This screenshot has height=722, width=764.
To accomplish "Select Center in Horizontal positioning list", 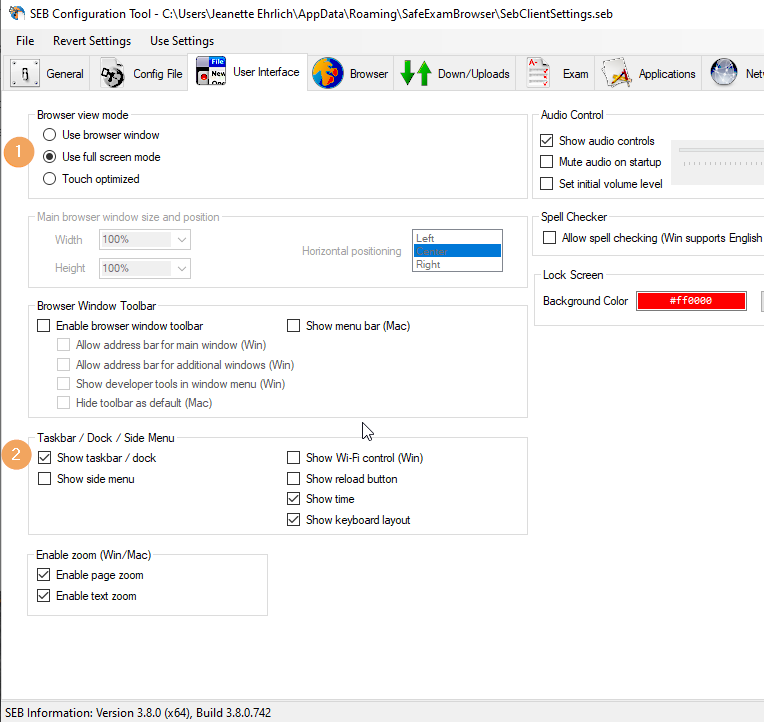I will (x=457, y=251).
